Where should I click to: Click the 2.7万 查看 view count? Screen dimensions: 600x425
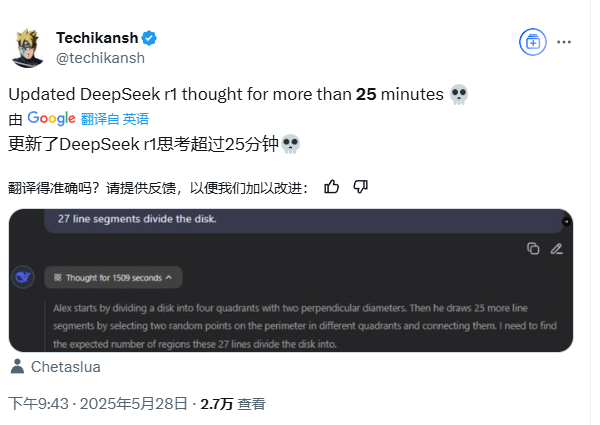(x=232, y=404)
